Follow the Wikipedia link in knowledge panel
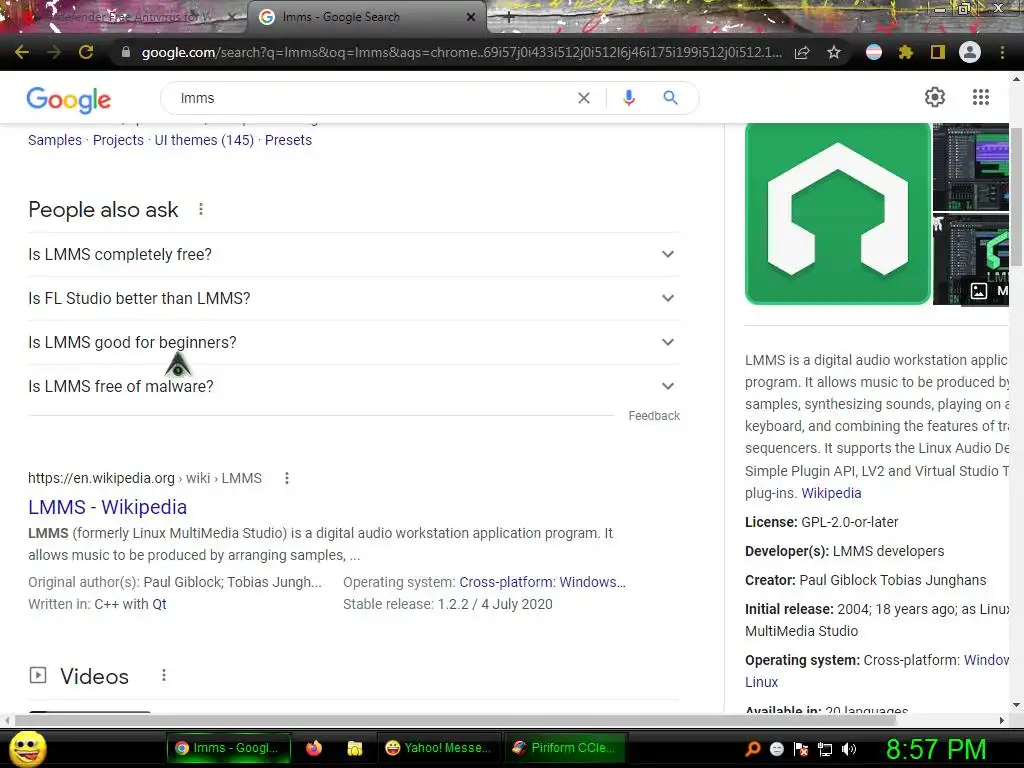The width and height of the screenshot is (1024, 768). tap(831, 493)
